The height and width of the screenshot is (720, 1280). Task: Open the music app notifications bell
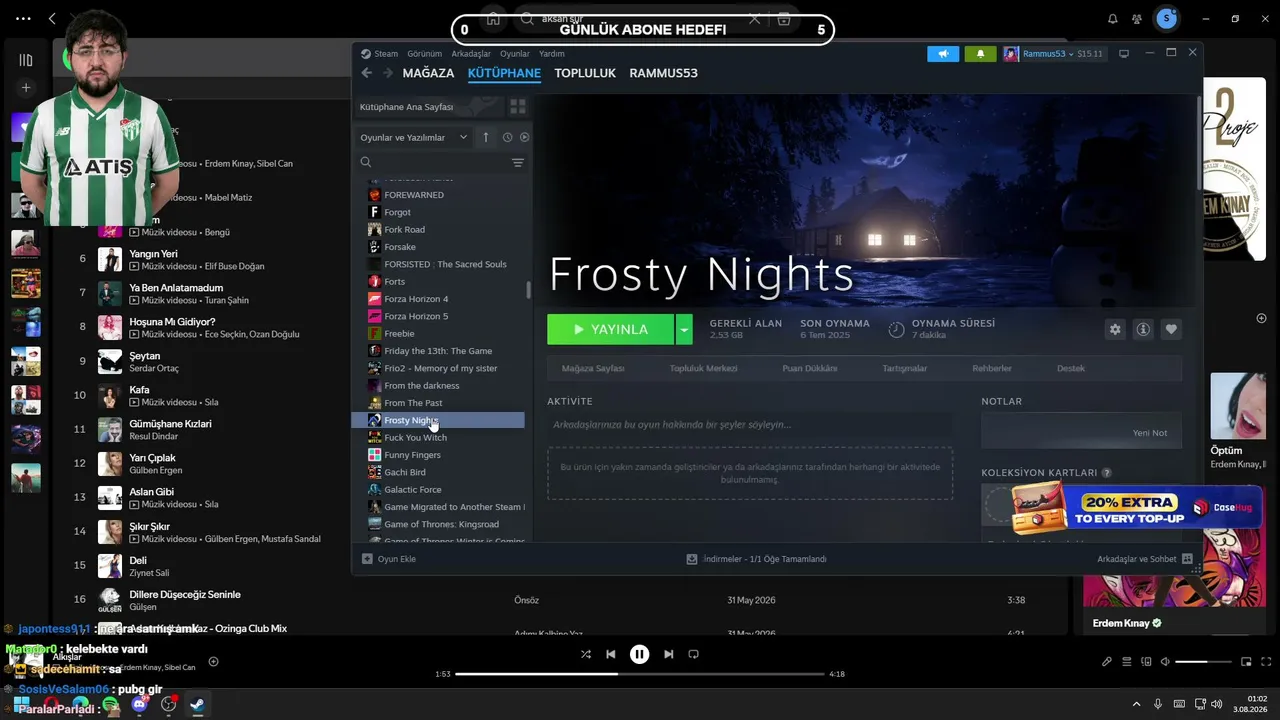[x=1113, y=19]
